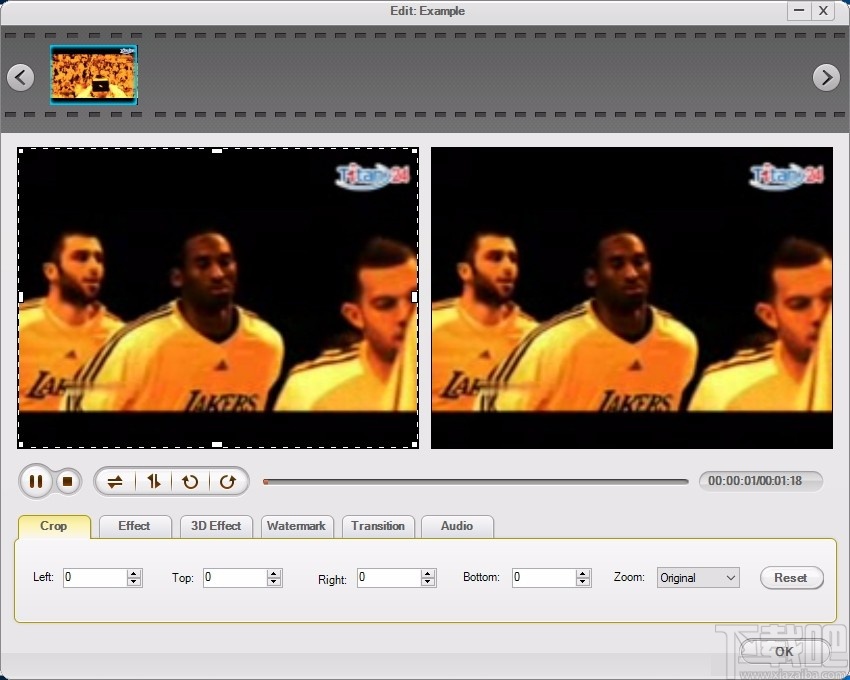Switch to the Audio tab
The width and height of the screenshot is (850, 680).
[x=457, y=526]
